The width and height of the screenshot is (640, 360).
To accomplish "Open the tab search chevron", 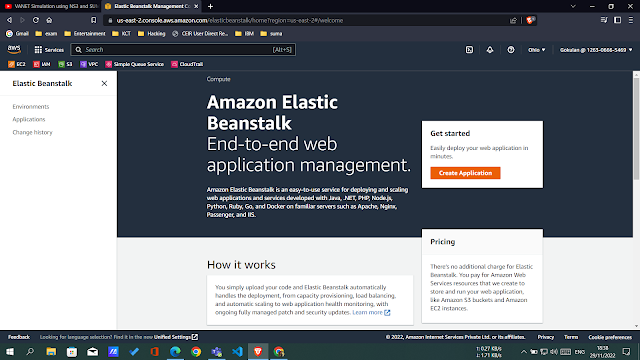I will click(573, 6).
